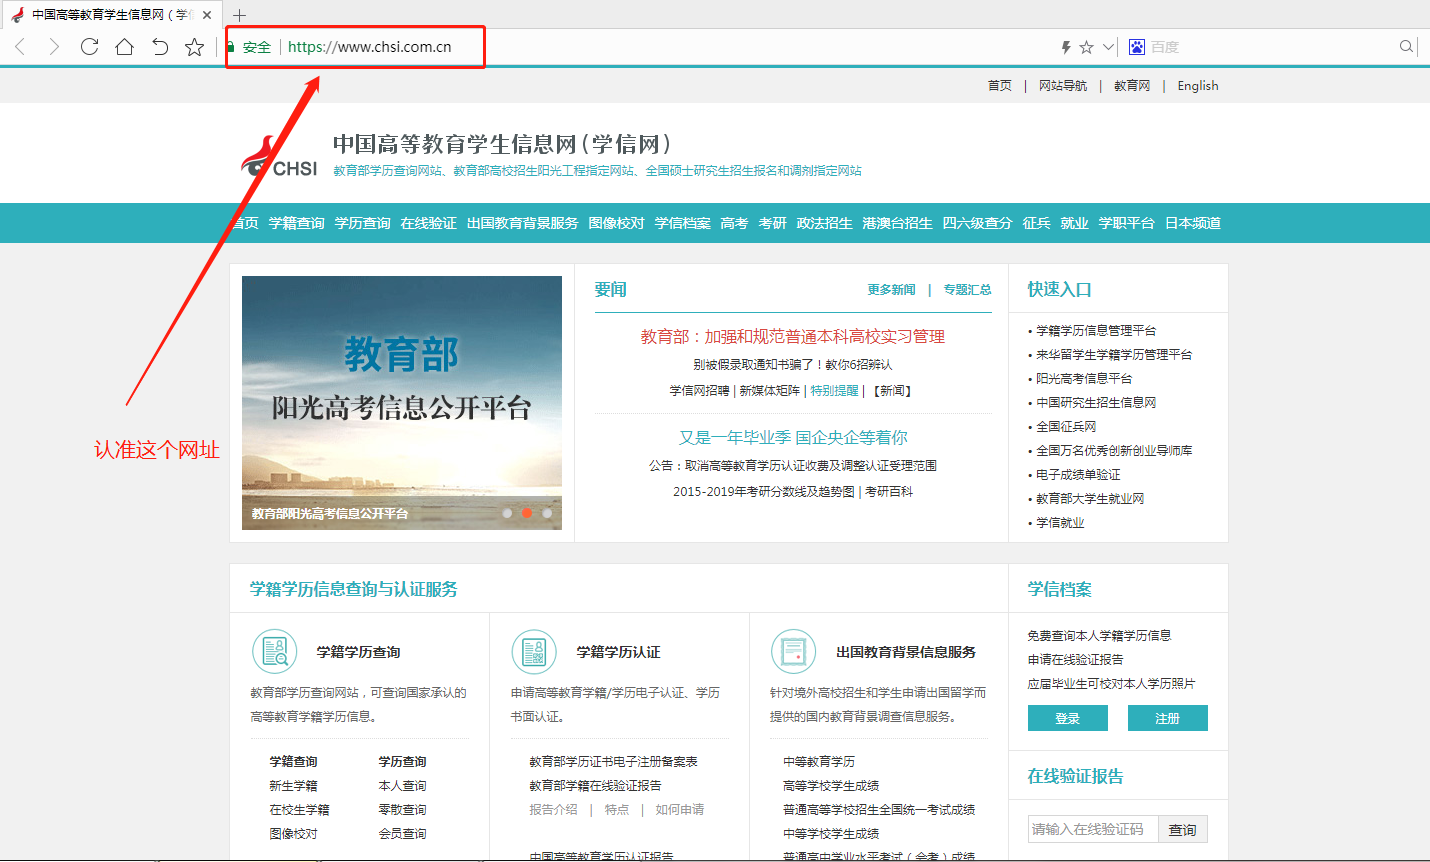Open 在线验证 in the navigation bar
Viewport: 1430px width, 862px height.
(x=429, y=223)
